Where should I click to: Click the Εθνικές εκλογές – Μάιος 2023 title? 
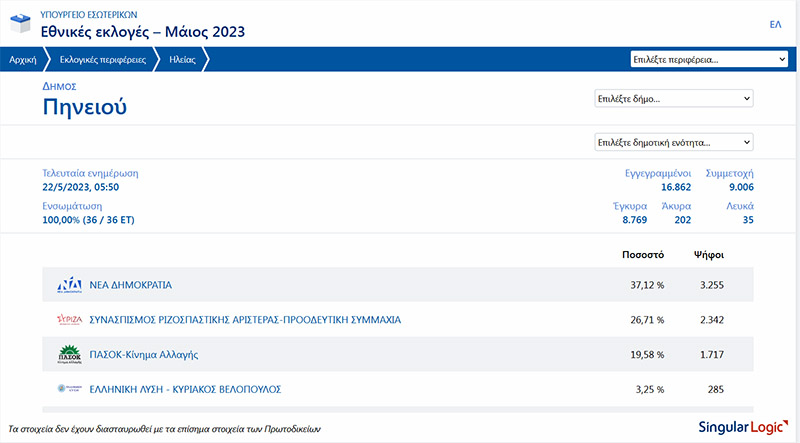coord(143,32)
